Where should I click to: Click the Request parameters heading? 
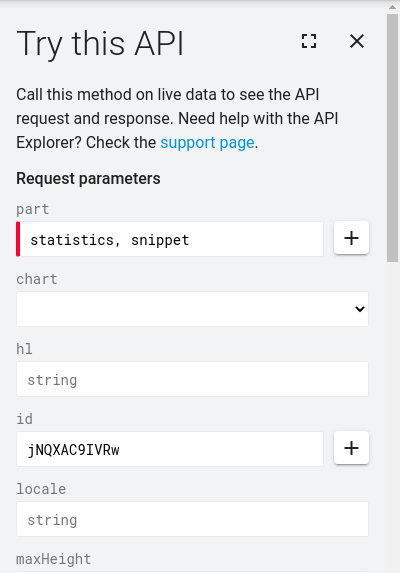pyautogui.click(x=88, y=179)
